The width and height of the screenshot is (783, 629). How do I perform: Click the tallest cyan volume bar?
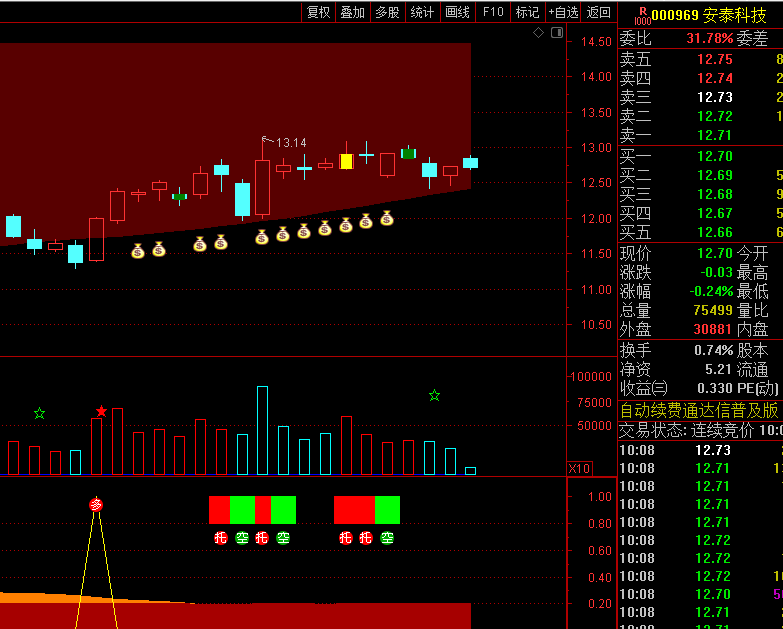(263, 430)
